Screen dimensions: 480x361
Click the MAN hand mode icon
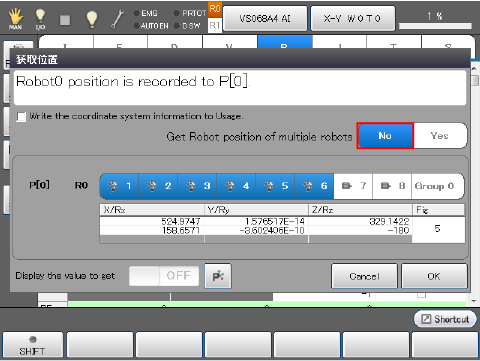click(x=15, y=19)
